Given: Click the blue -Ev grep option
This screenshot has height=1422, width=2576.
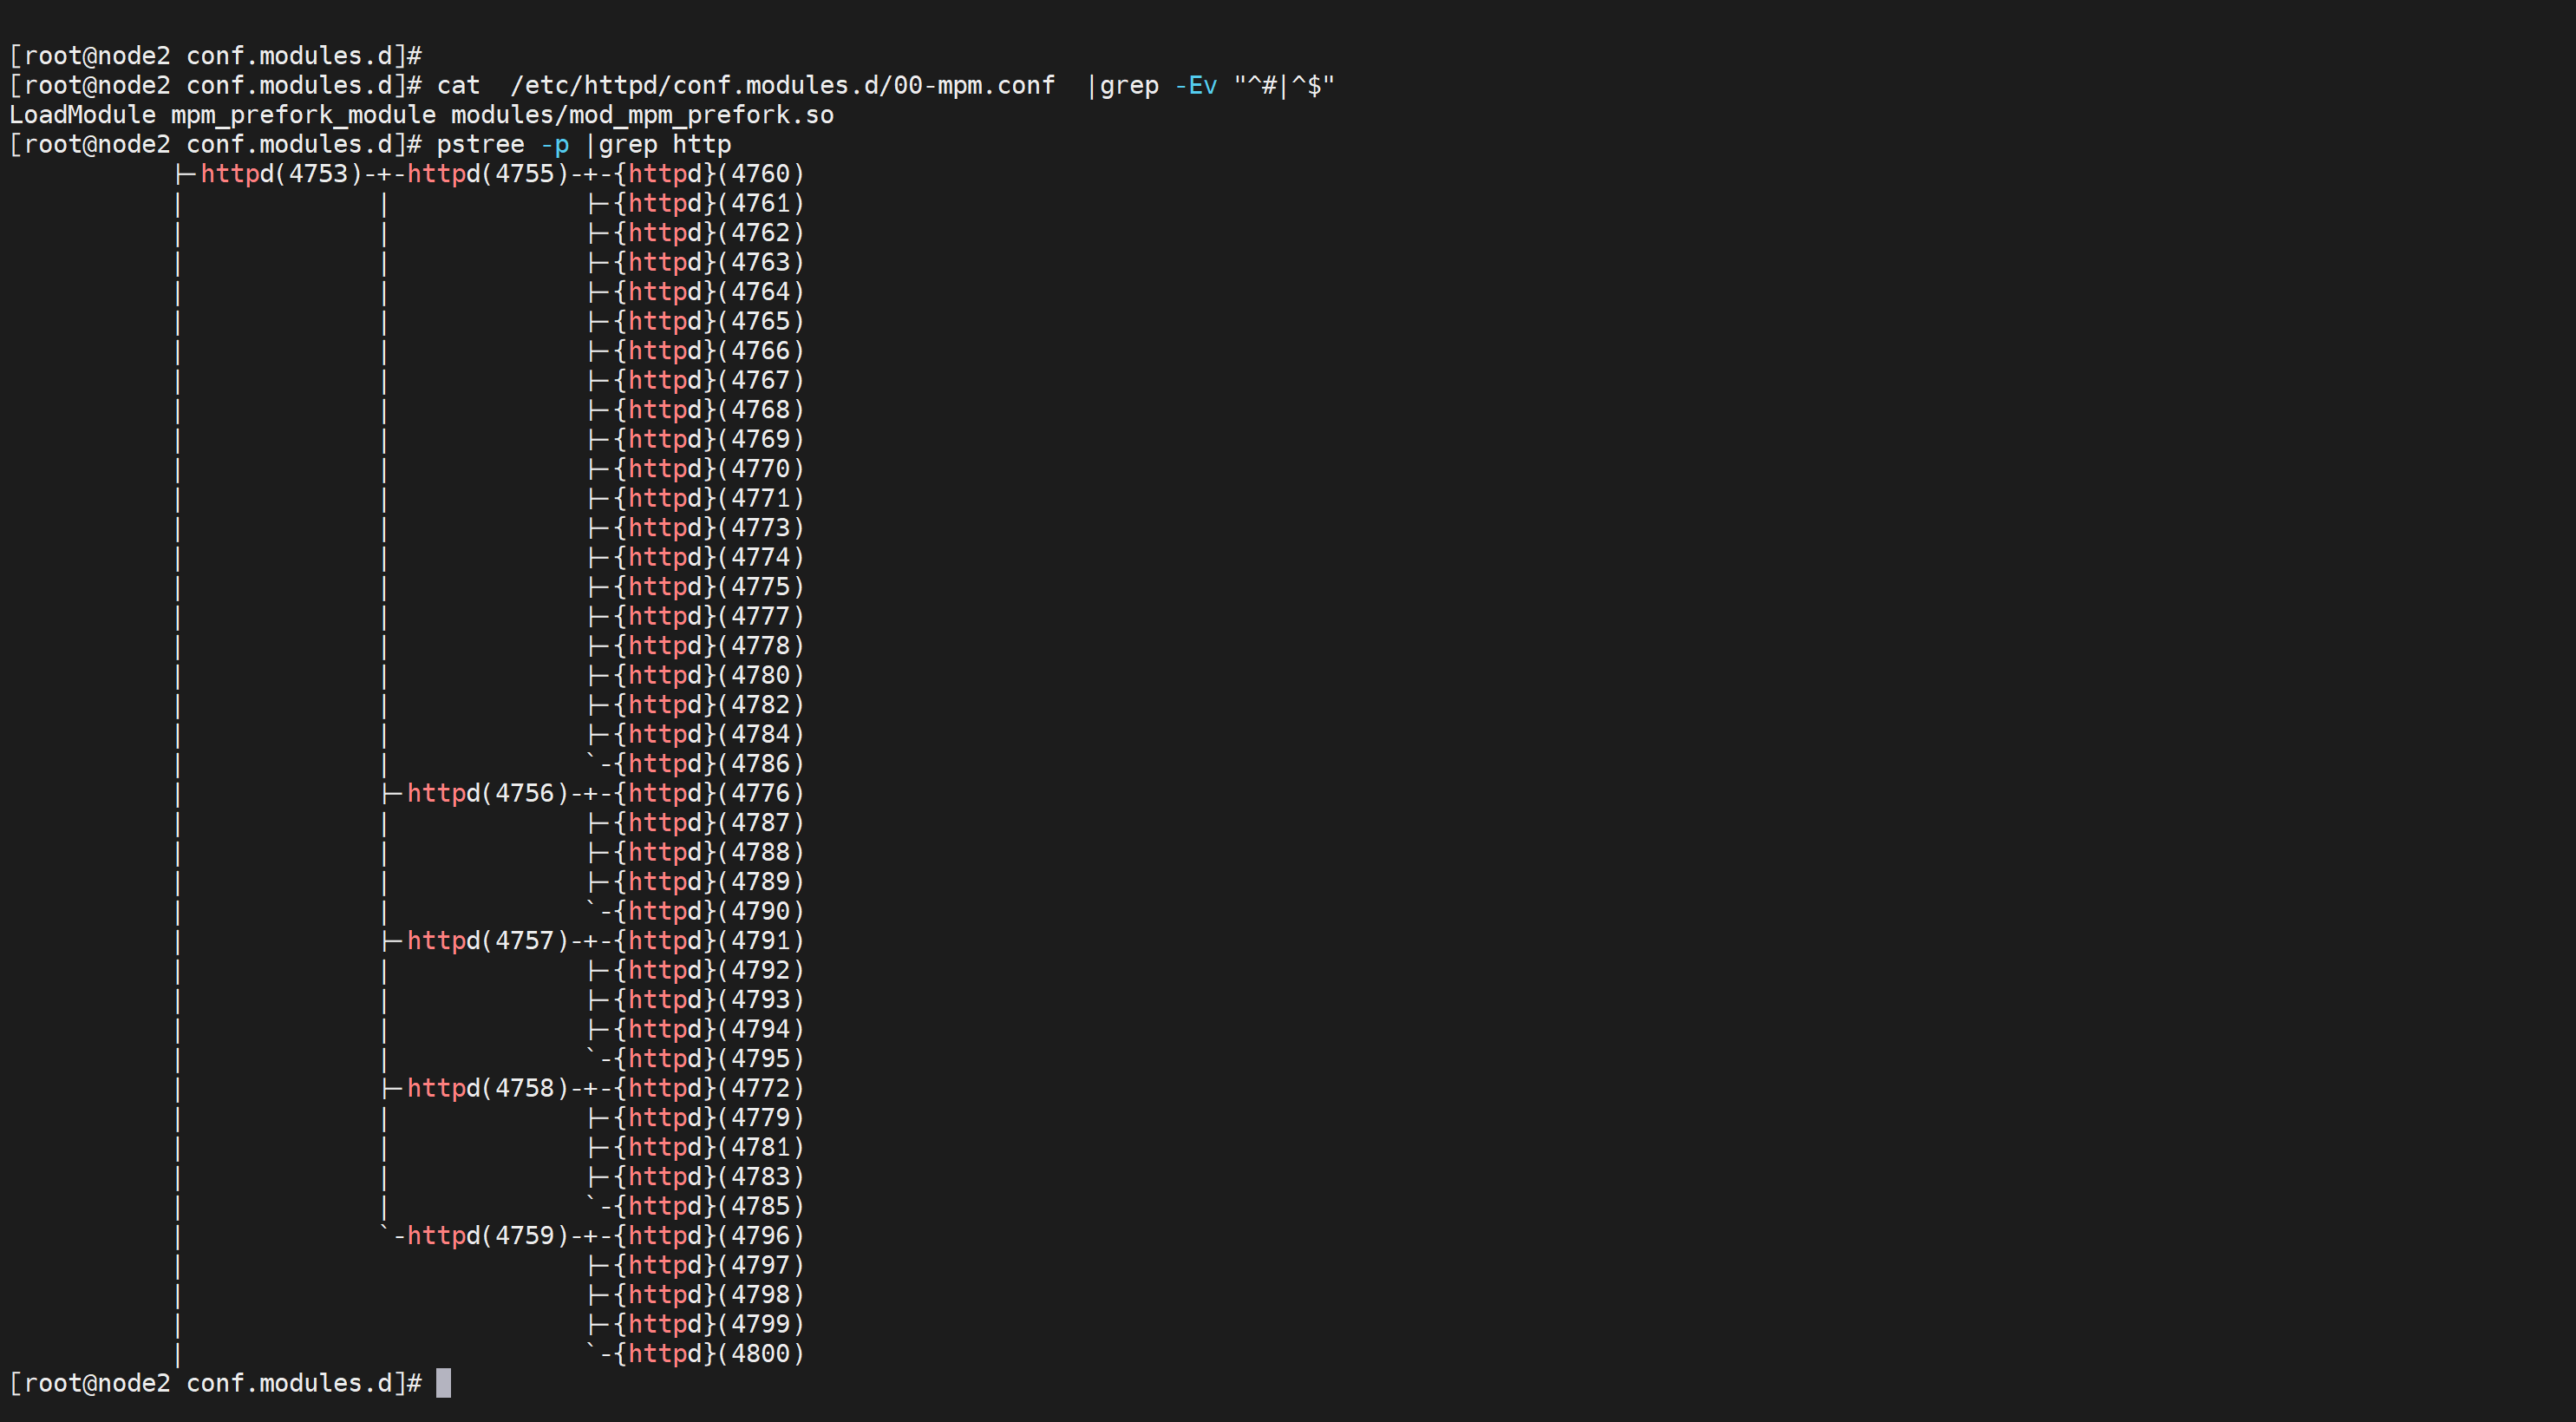Looking at the screenshot, I should 1196,86.
